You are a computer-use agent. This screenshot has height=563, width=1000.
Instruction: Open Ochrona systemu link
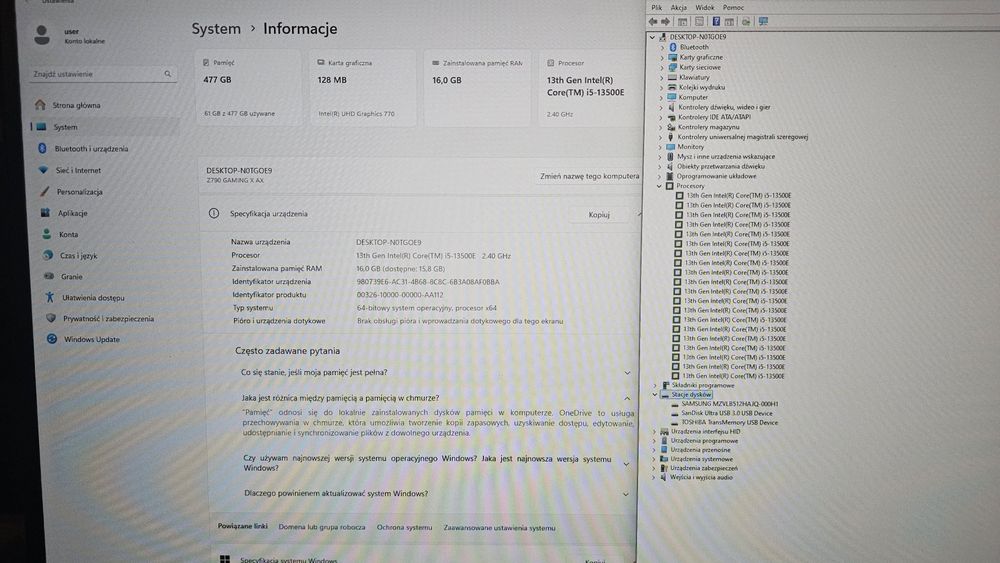(404, 527)
